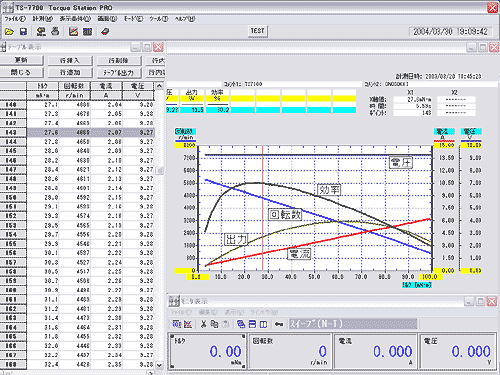Click copy icon in monitor toolbar

(x=214, y=324)
